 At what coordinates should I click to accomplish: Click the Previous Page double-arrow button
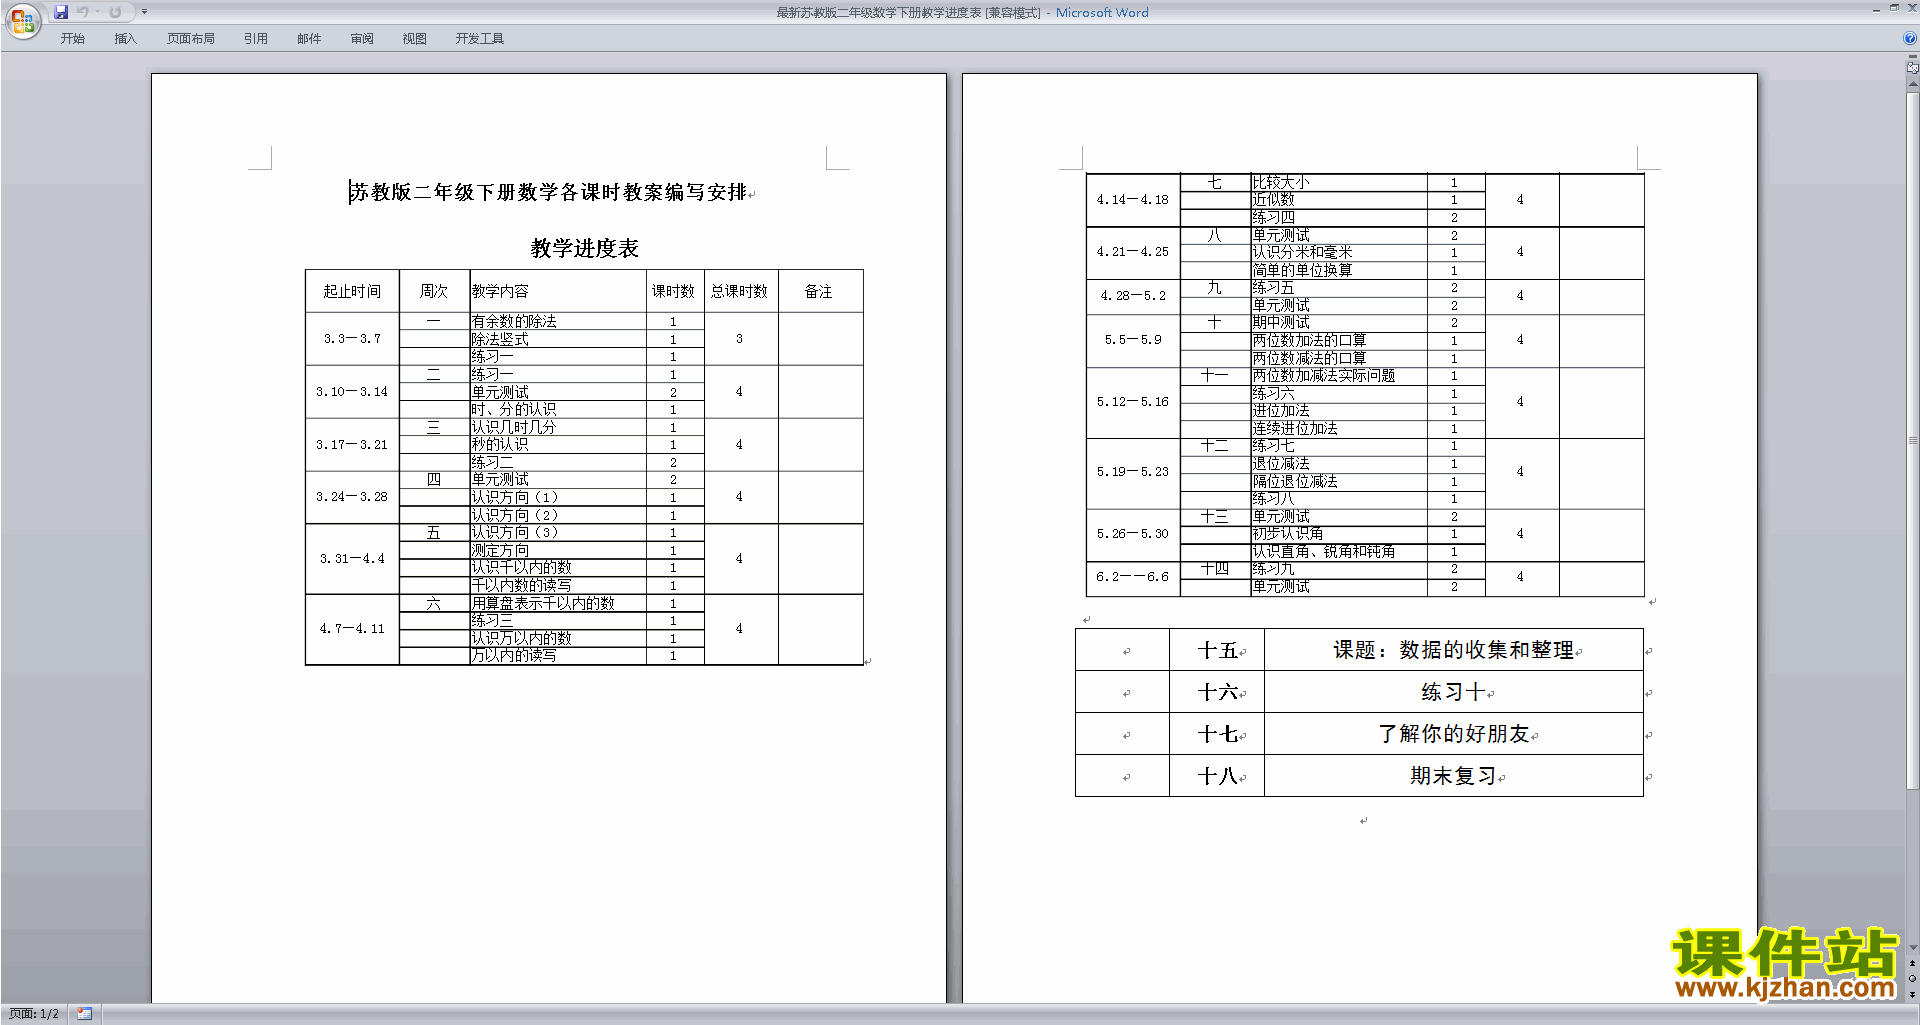[x=1913, y=964]
